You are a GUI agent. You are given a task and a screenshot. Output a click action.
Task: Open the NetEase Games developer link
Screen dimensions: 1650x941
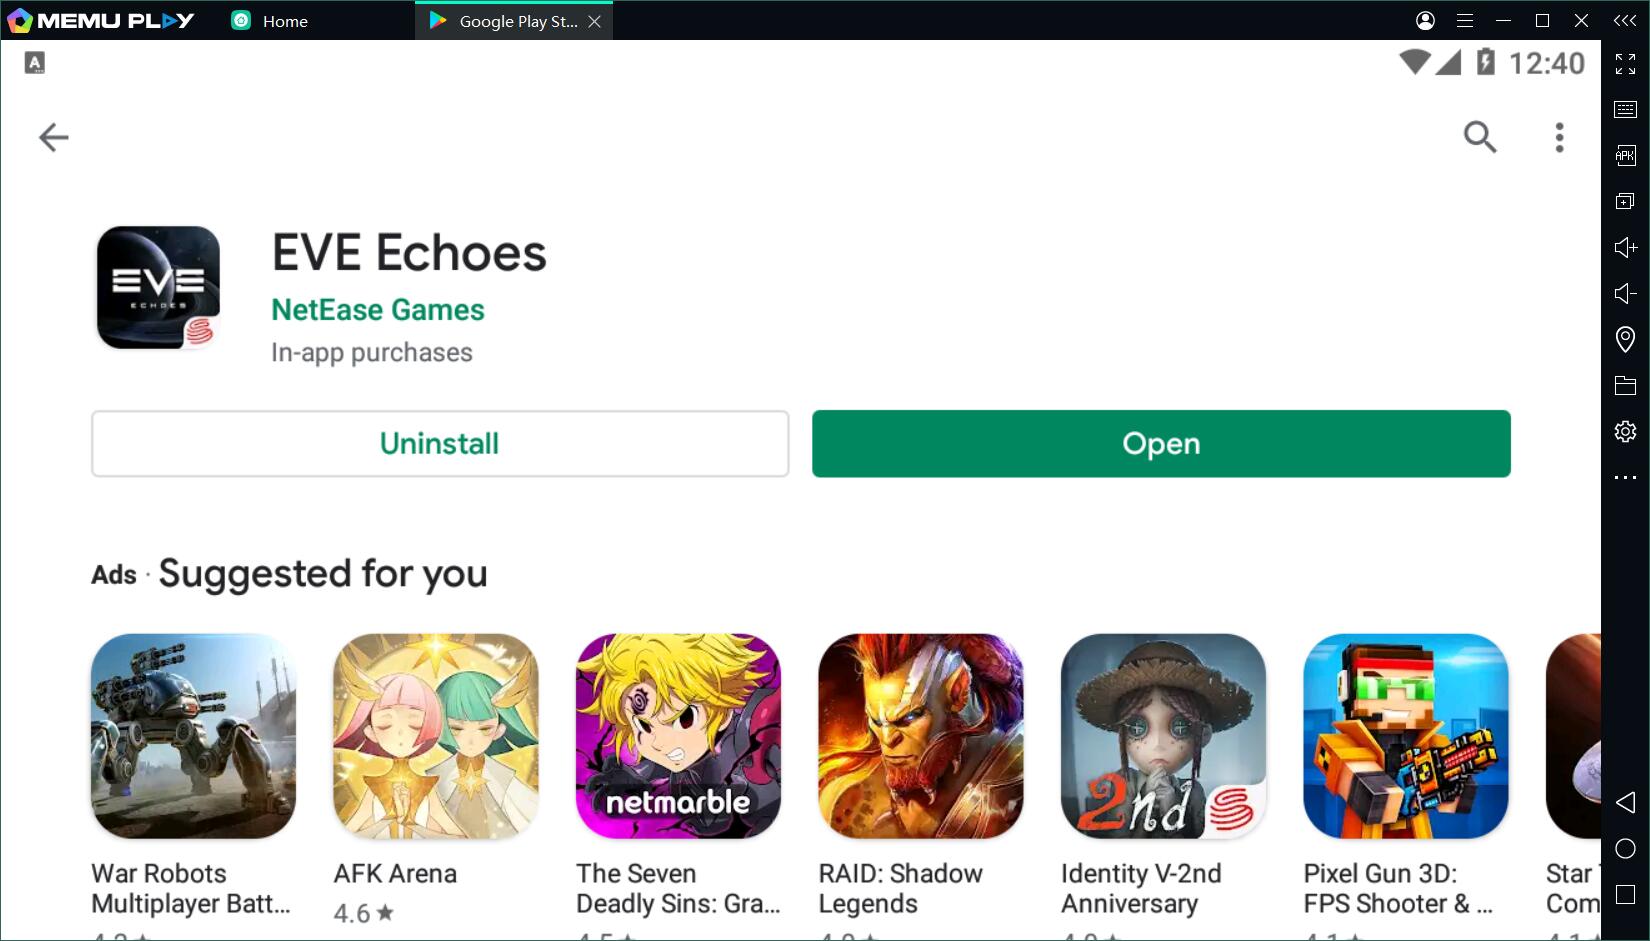378,310
